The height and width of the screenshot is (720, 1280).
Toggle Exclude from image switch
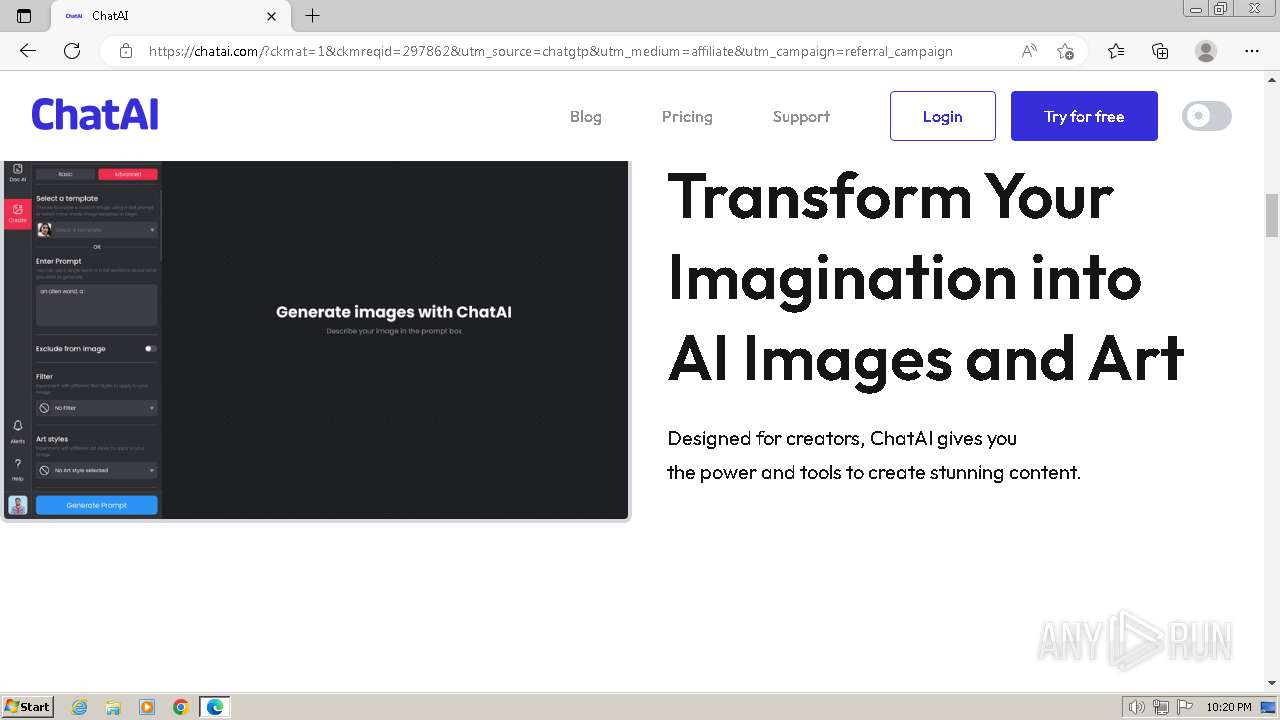[x=150, y=349]
